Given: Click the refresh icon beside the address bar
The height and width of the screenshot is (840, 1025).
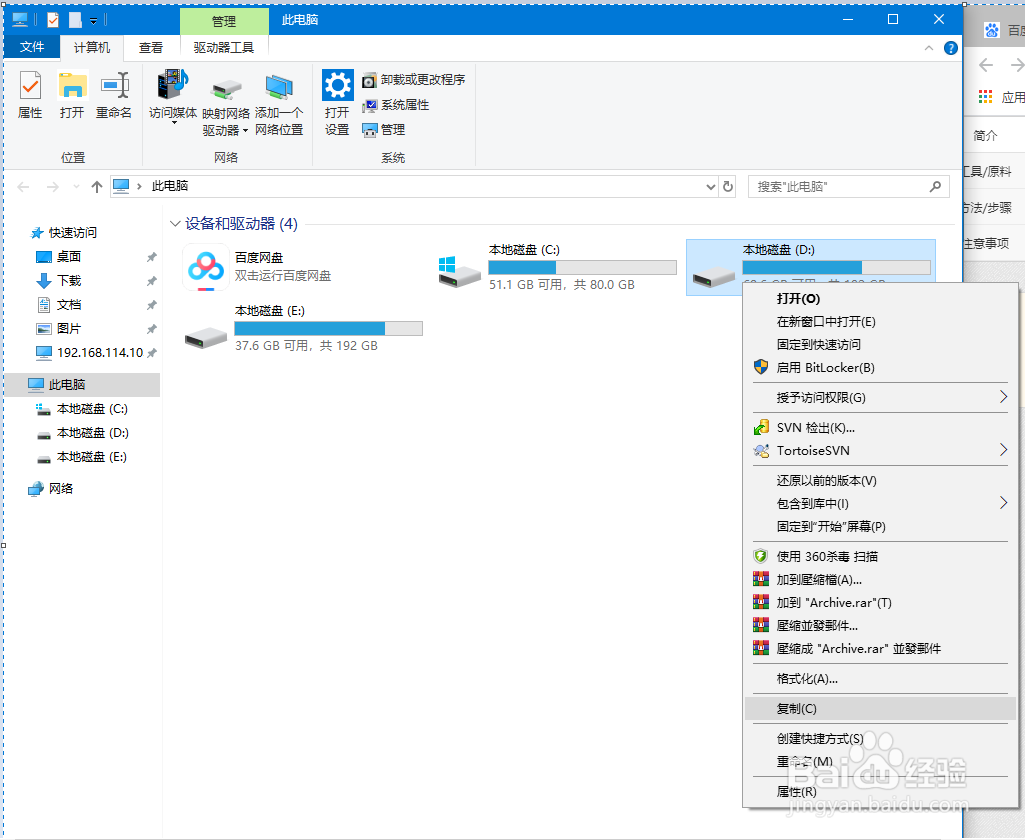Looking at the screenshot, I should tap(729, 186).
